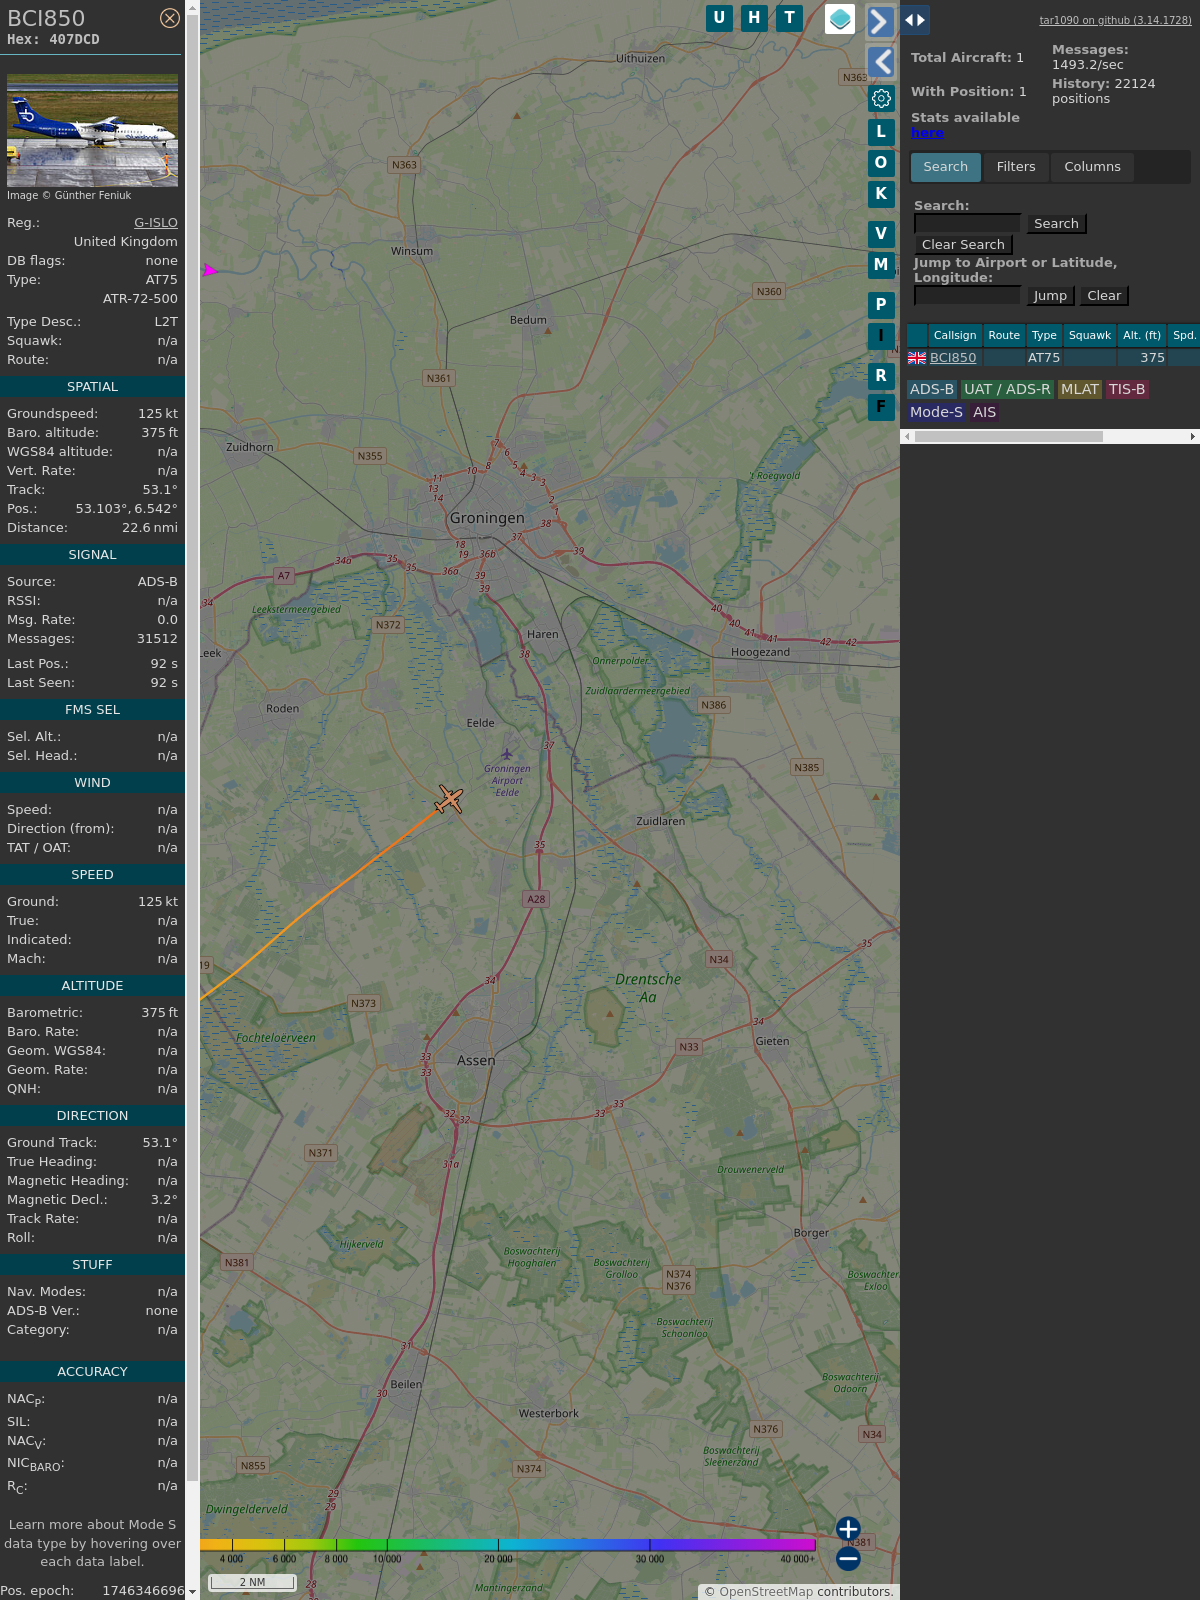Toggle the L map button

tap(881, 132)
